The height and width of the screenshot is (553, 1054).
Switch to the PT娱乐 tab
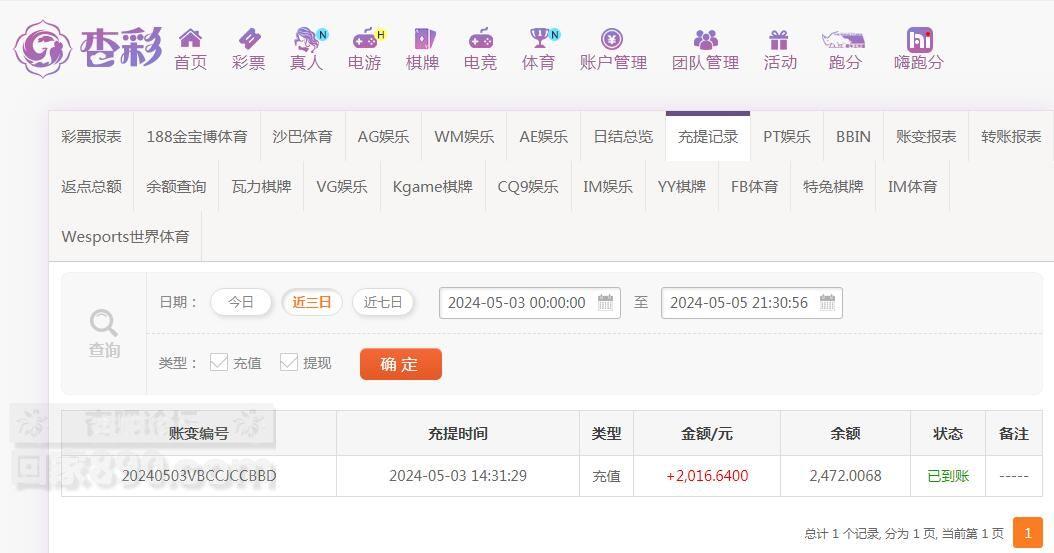[x=787, y=136]
